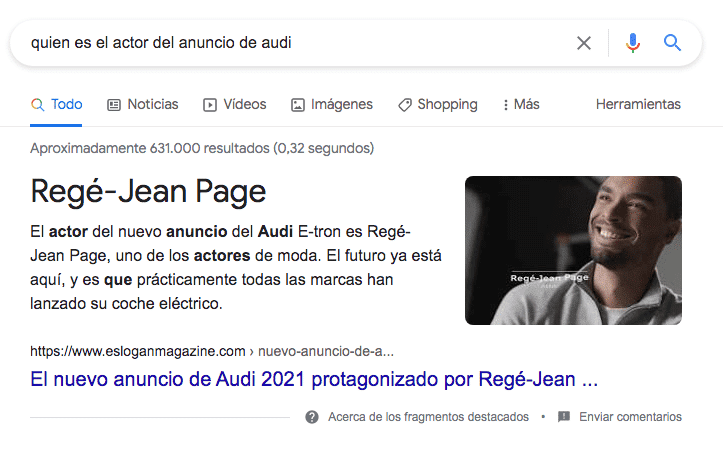Click the three-dot icon beside Más

[x=506, y=105]
